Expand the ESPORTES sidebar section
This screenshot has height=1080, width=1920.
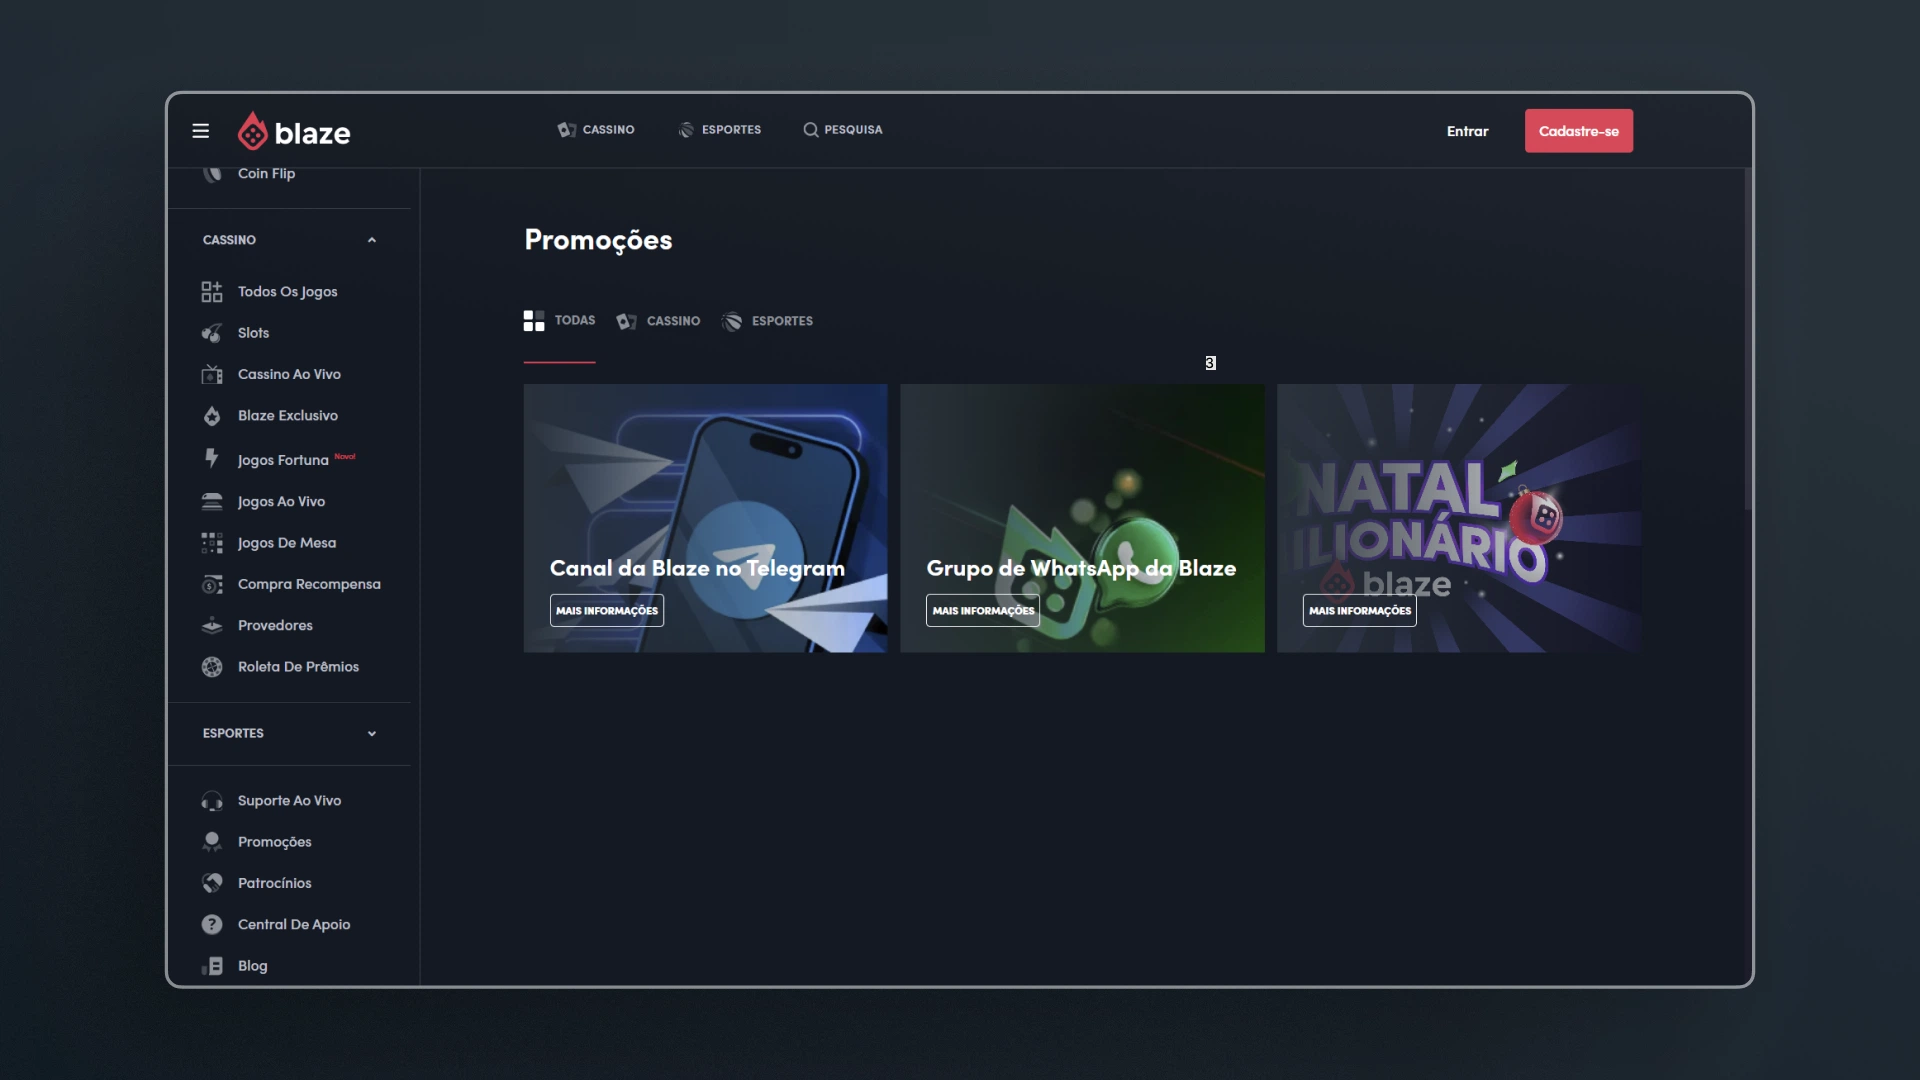click(x=372, y=734)
